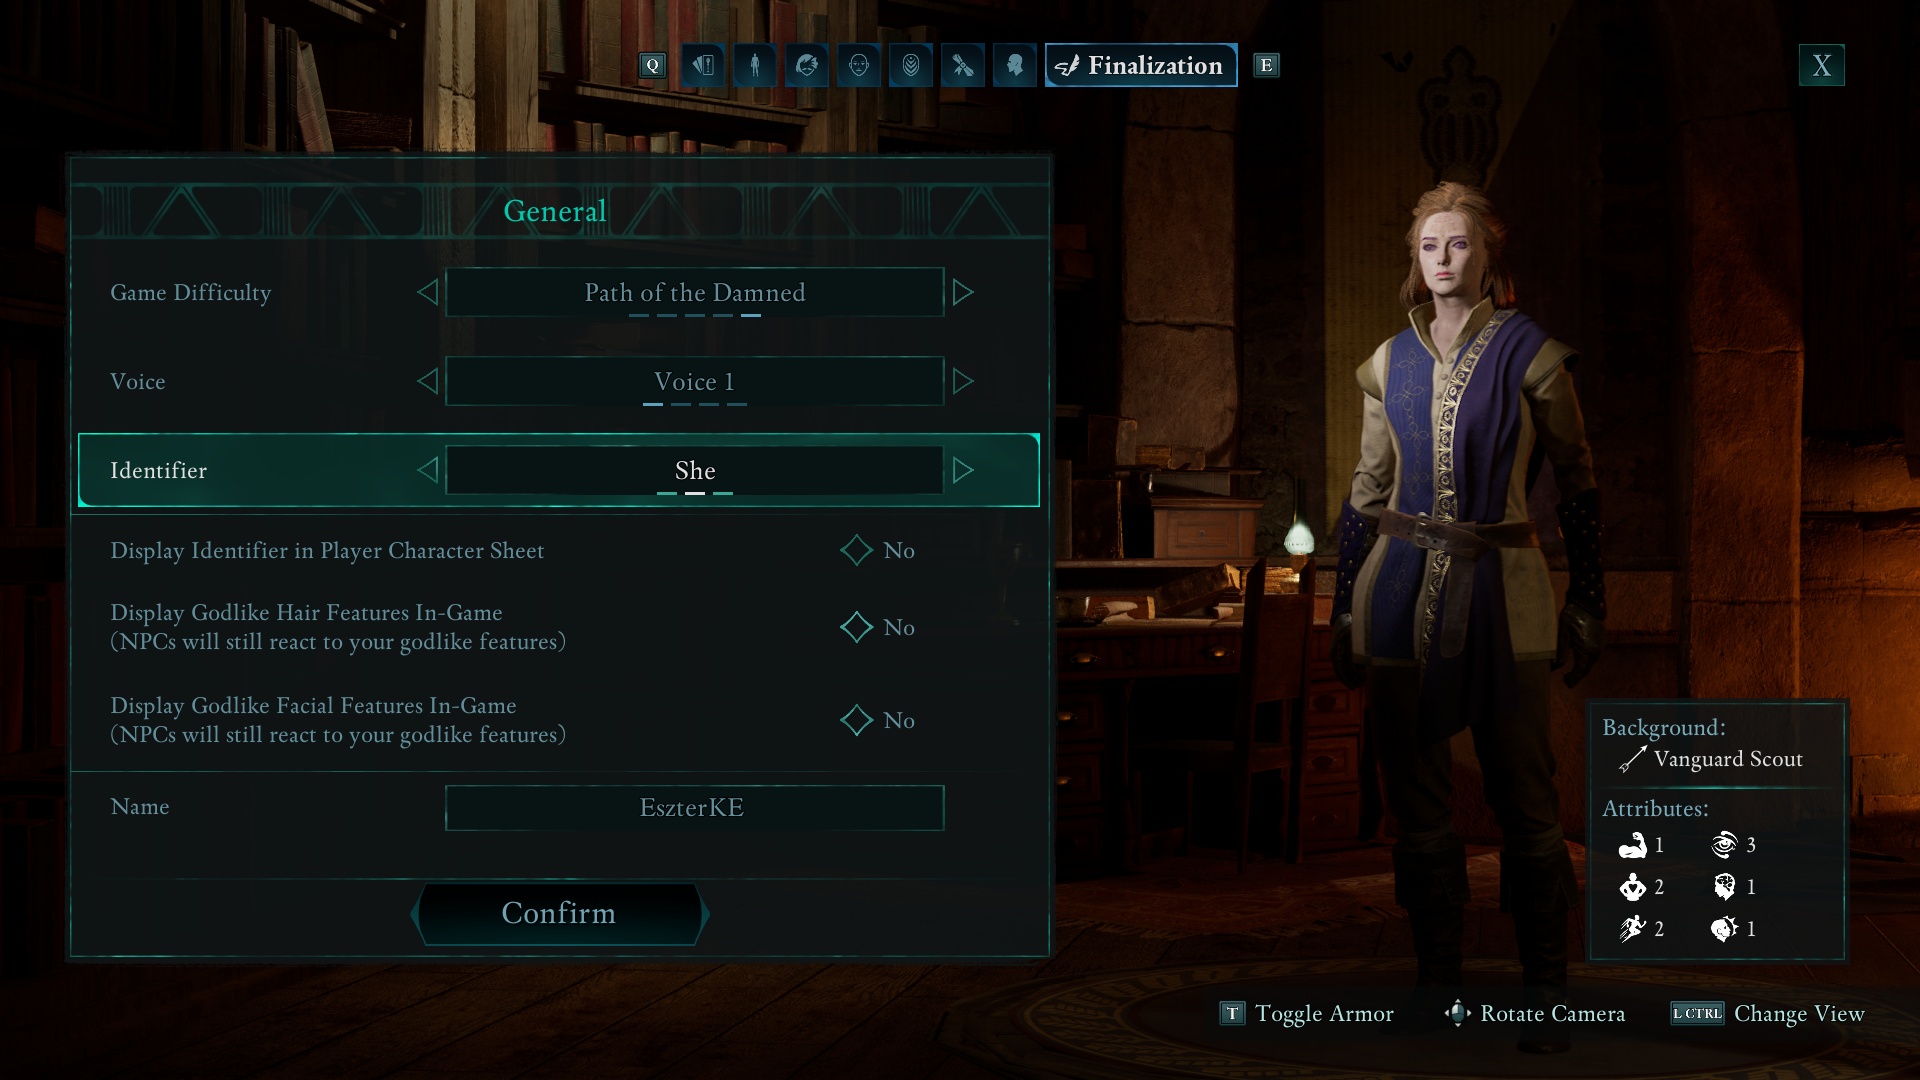
Task: Open the hair customization tab icon
Action: click(807, 65)
